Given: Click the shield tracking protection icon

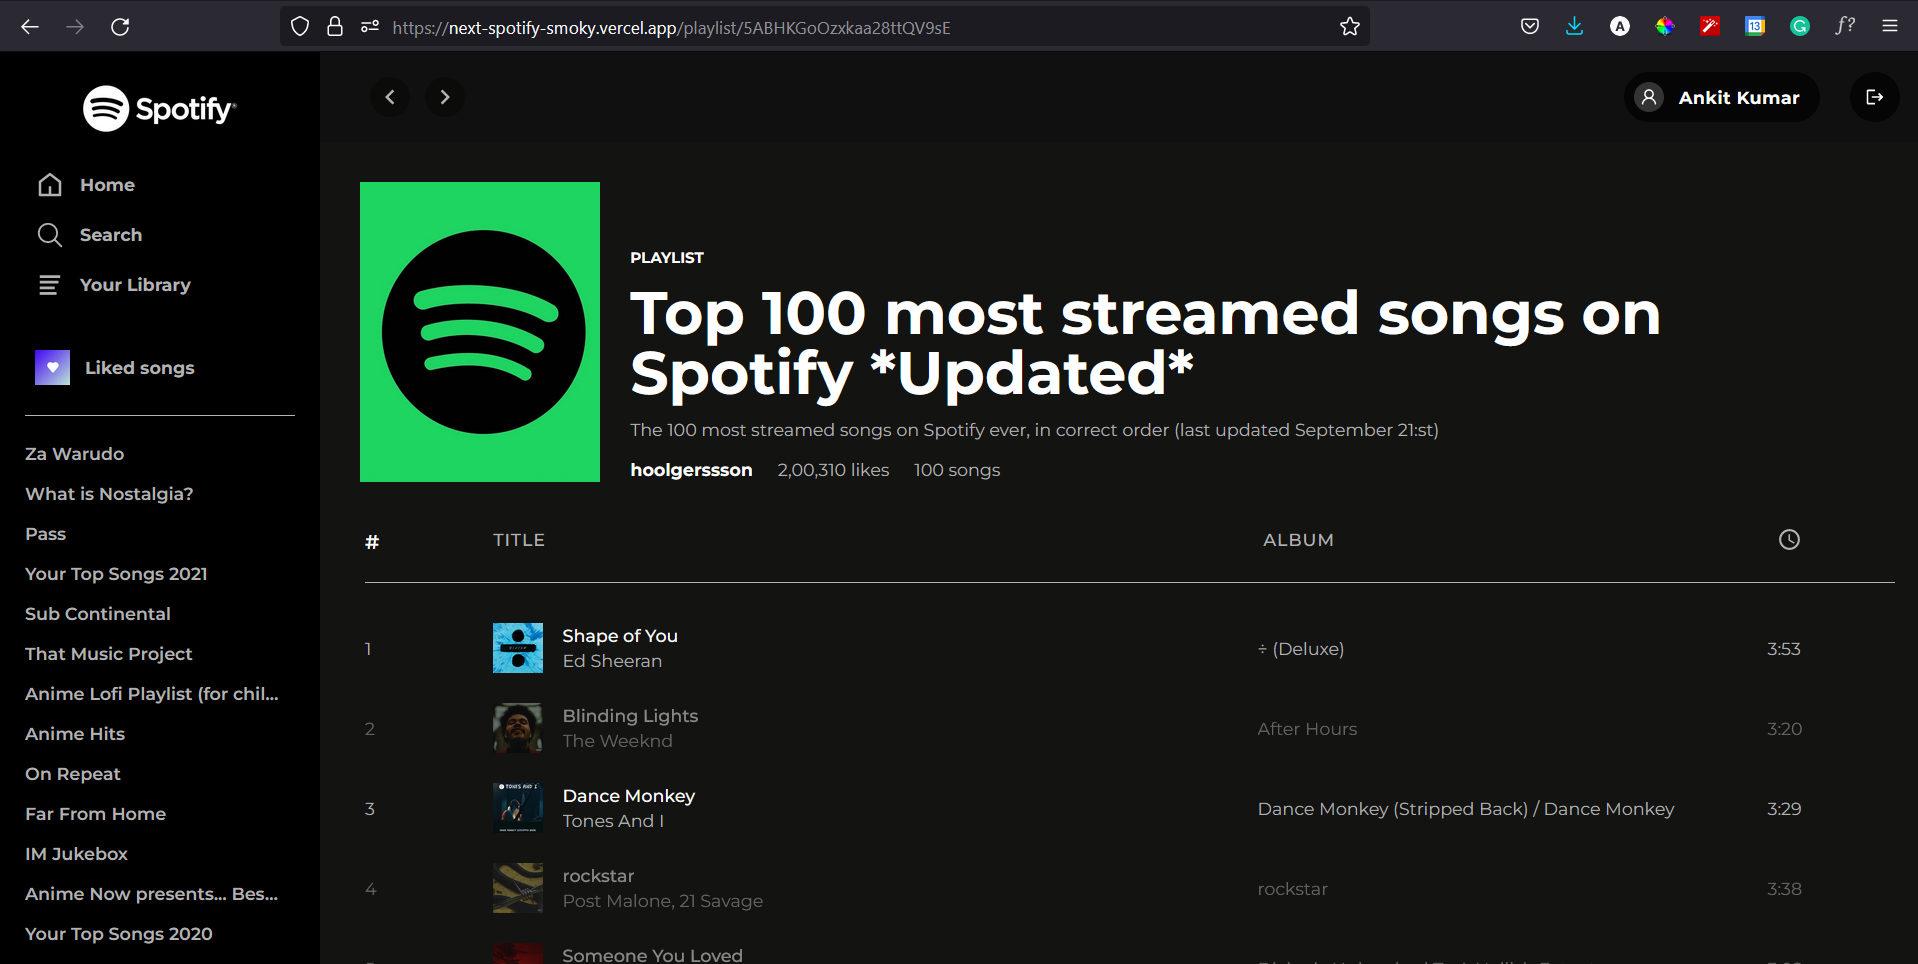Looking at the screenshot, I should 300,27.
